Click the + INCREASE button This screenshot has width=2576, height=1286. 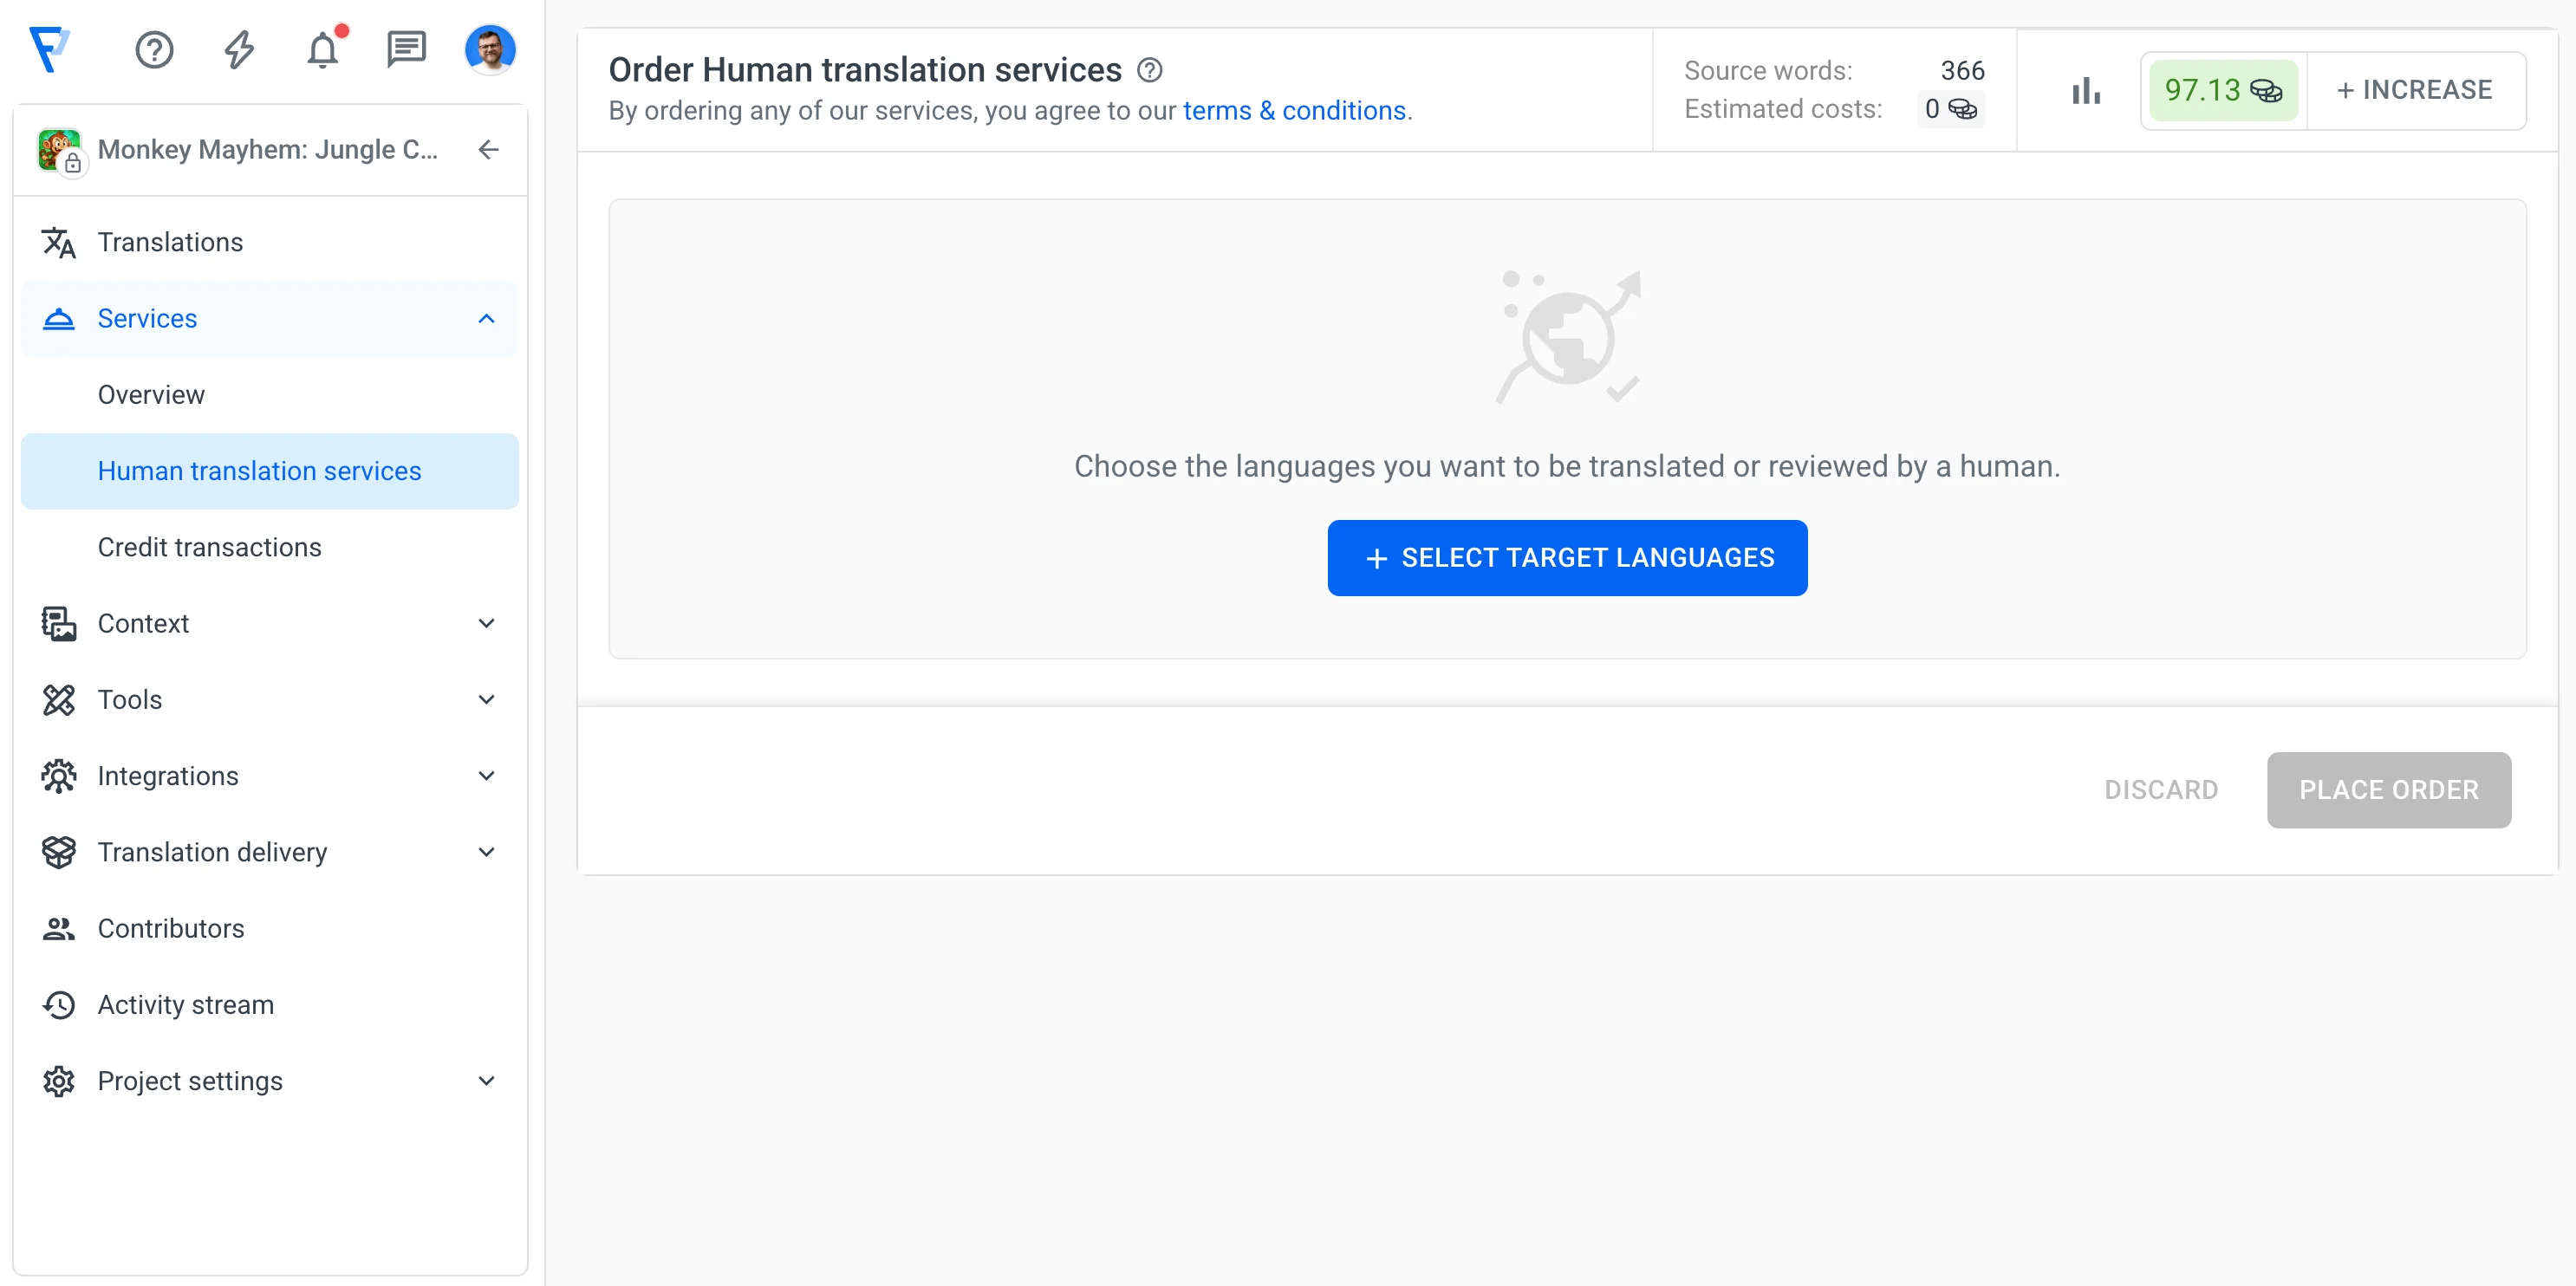pos(2415,90)
